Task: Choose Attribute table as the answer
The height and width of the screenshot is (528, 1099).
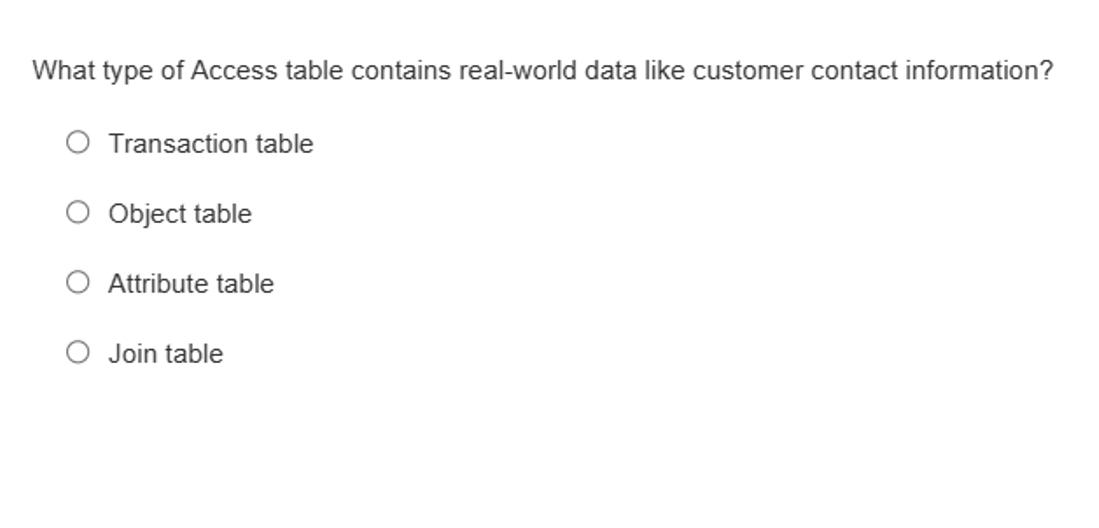Action: coord(78,283)
